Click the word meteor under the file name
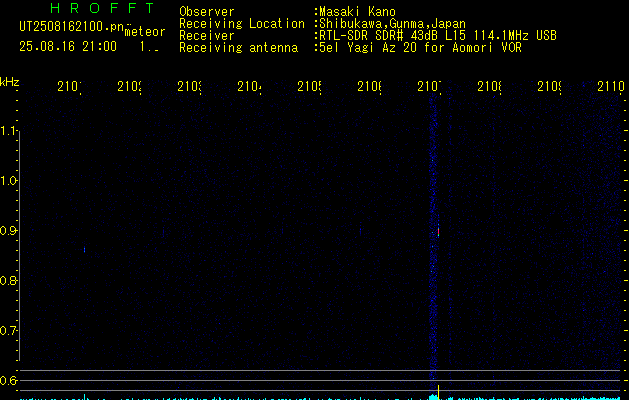 coord(145,32)
